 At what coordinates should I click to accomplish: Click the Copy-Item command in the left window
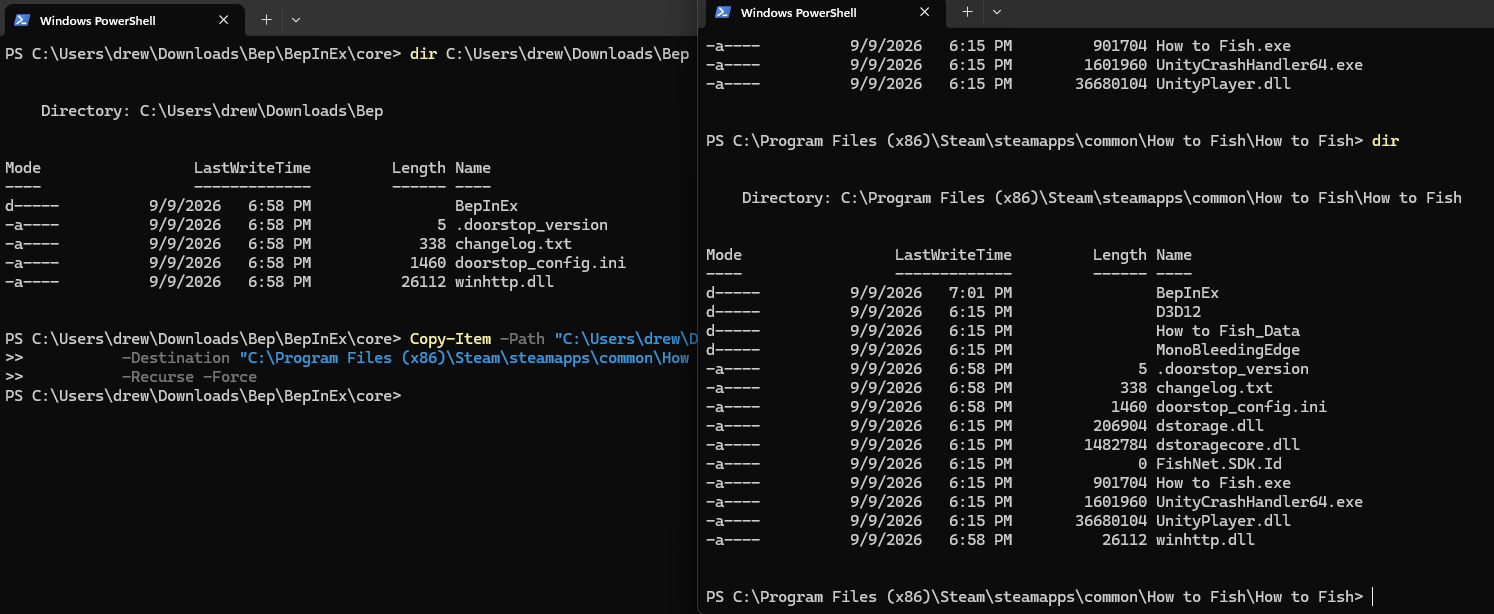450,339
